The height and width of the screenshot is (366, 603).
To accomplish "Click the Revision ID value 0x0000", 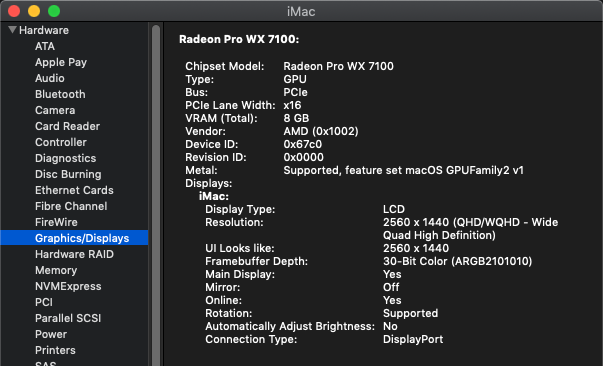I will 303,157.
